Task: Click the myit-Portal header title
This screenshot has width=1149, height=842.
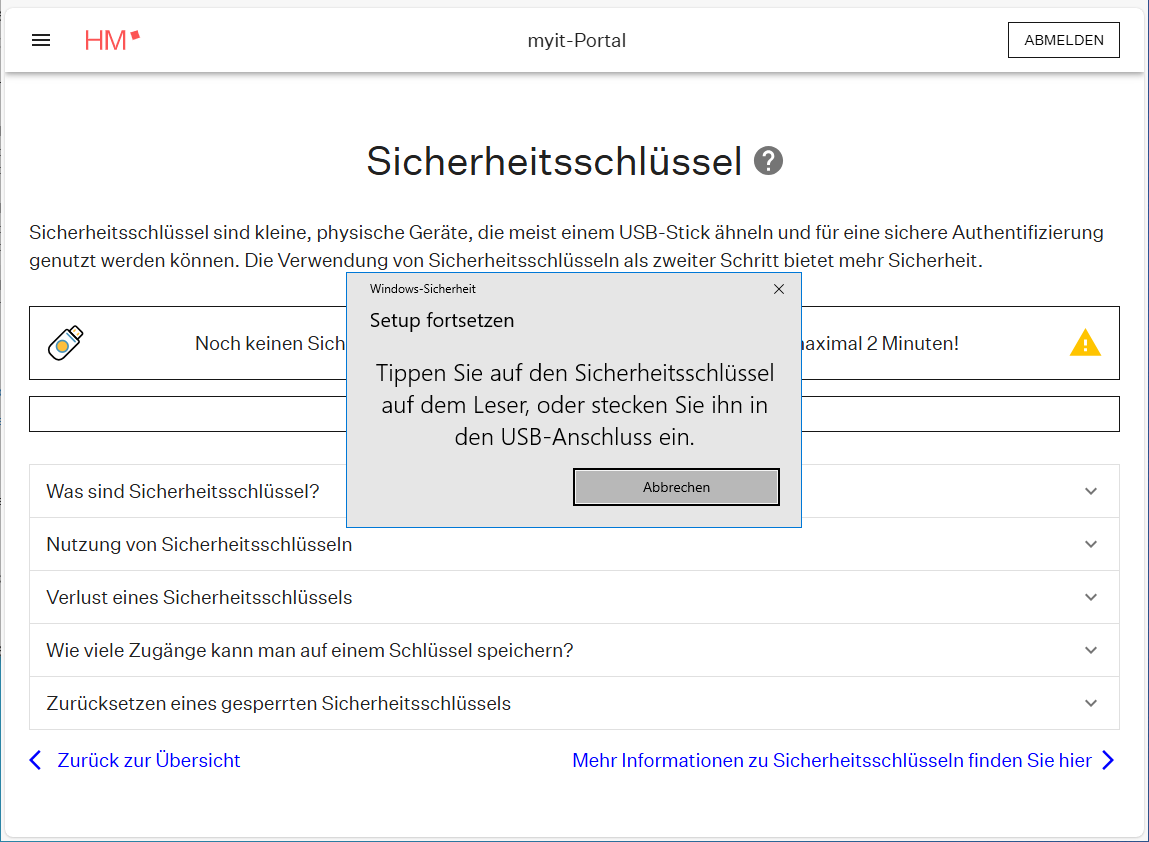Action: (576, 40)
